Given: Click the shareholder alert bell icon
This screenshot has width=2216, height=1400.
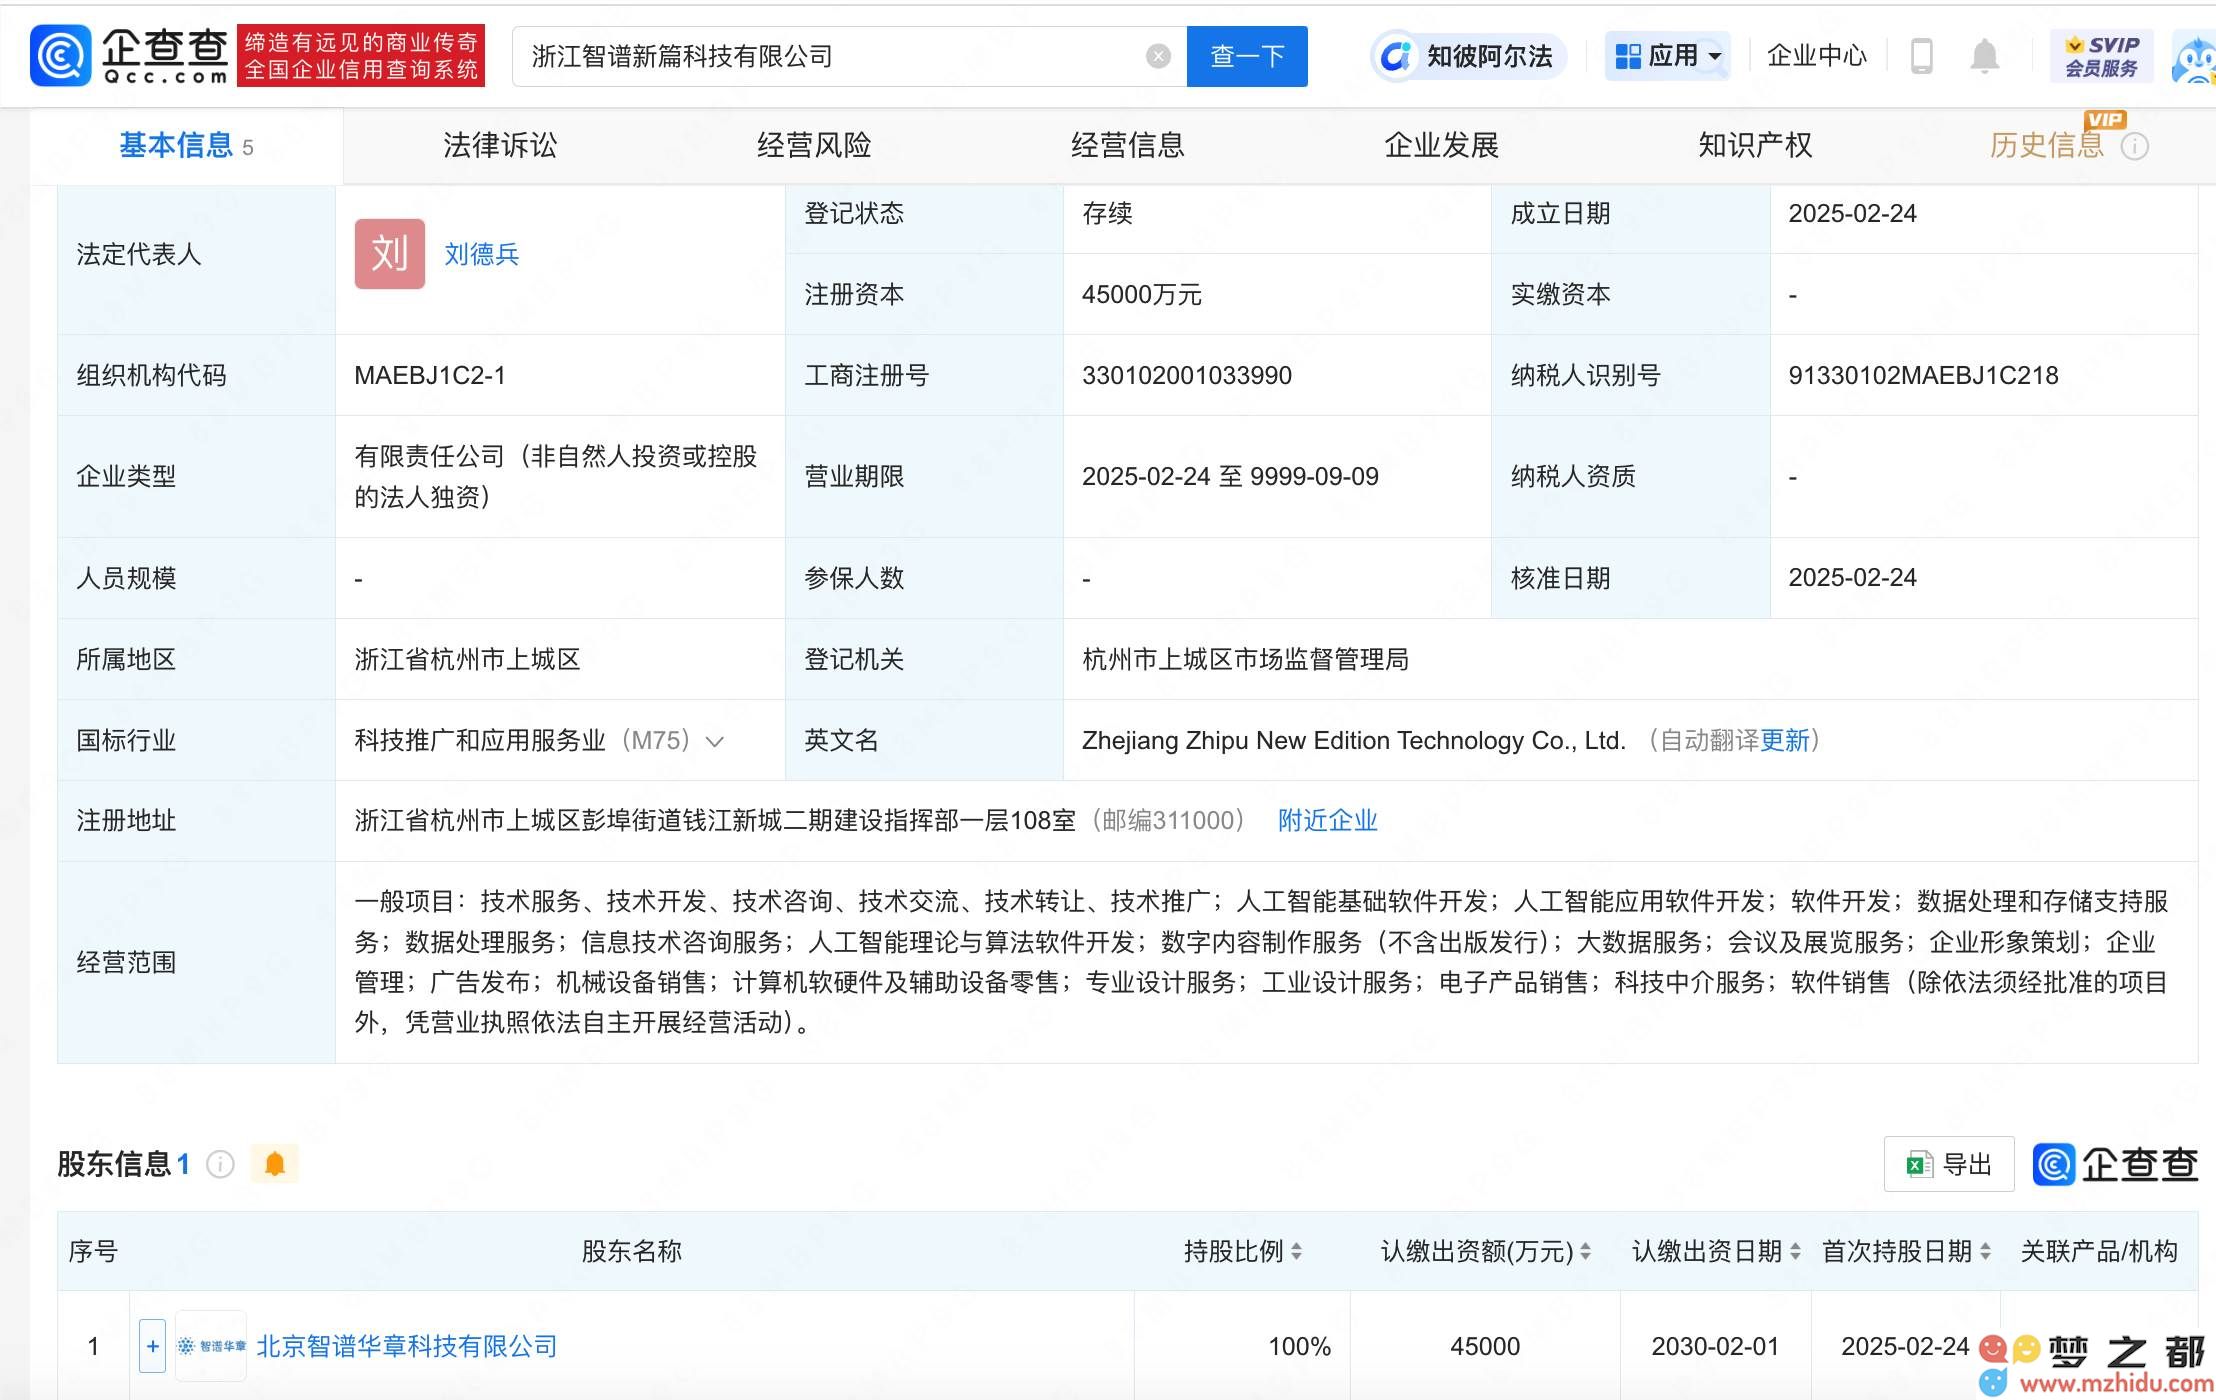Looking at the screenshot, I should click(275, 1164).
